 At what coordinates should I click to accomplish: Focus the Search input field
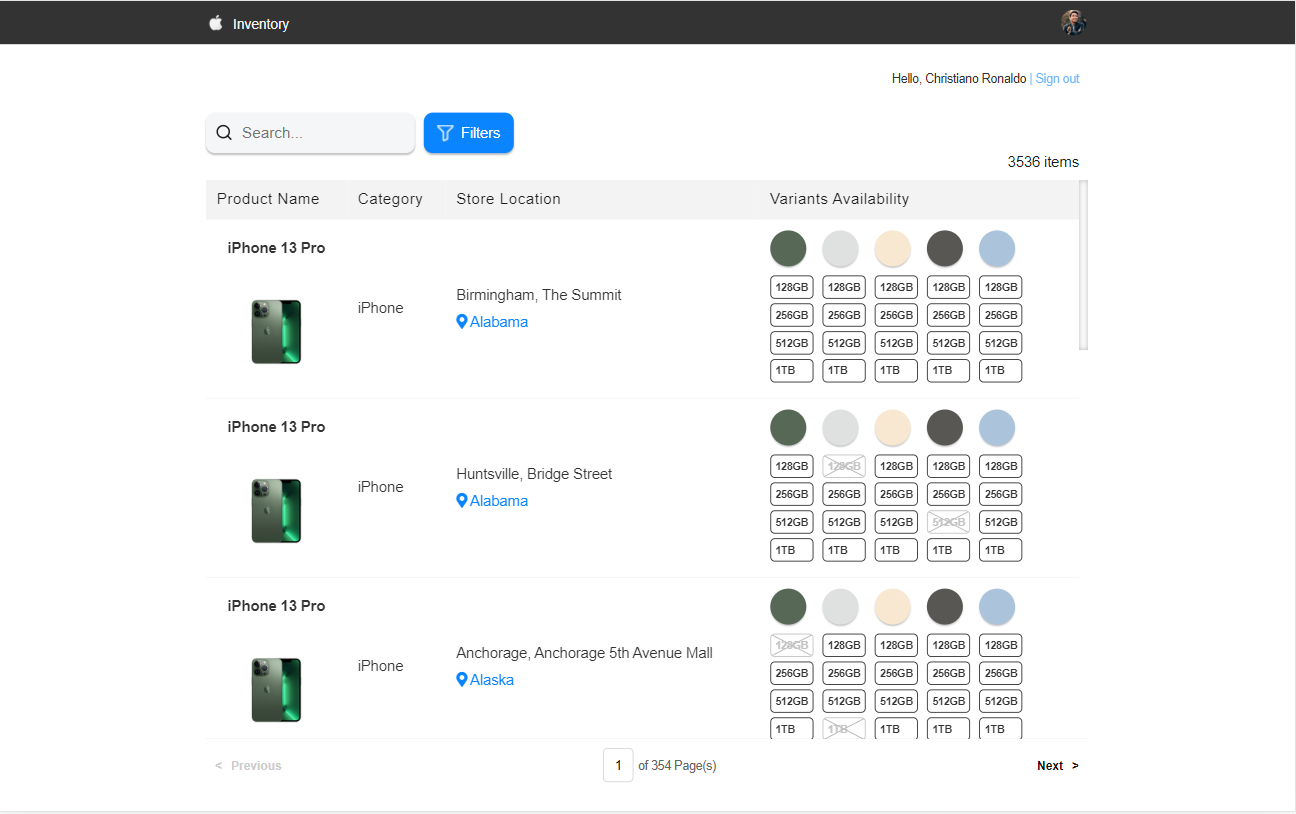click(x=310, y=133)
